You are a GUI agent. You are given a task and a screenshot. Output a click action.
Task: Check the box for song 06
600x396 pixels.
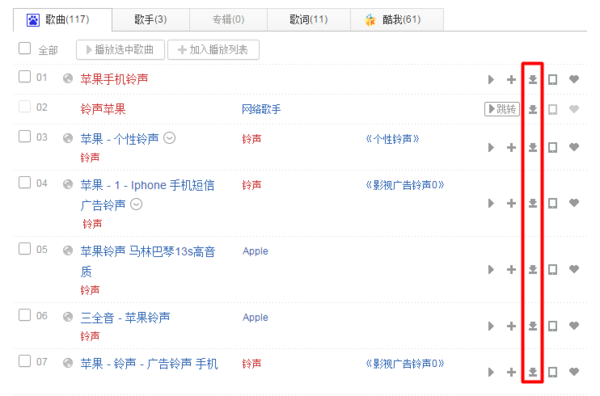pyautogui.click(x=25, y=315)
